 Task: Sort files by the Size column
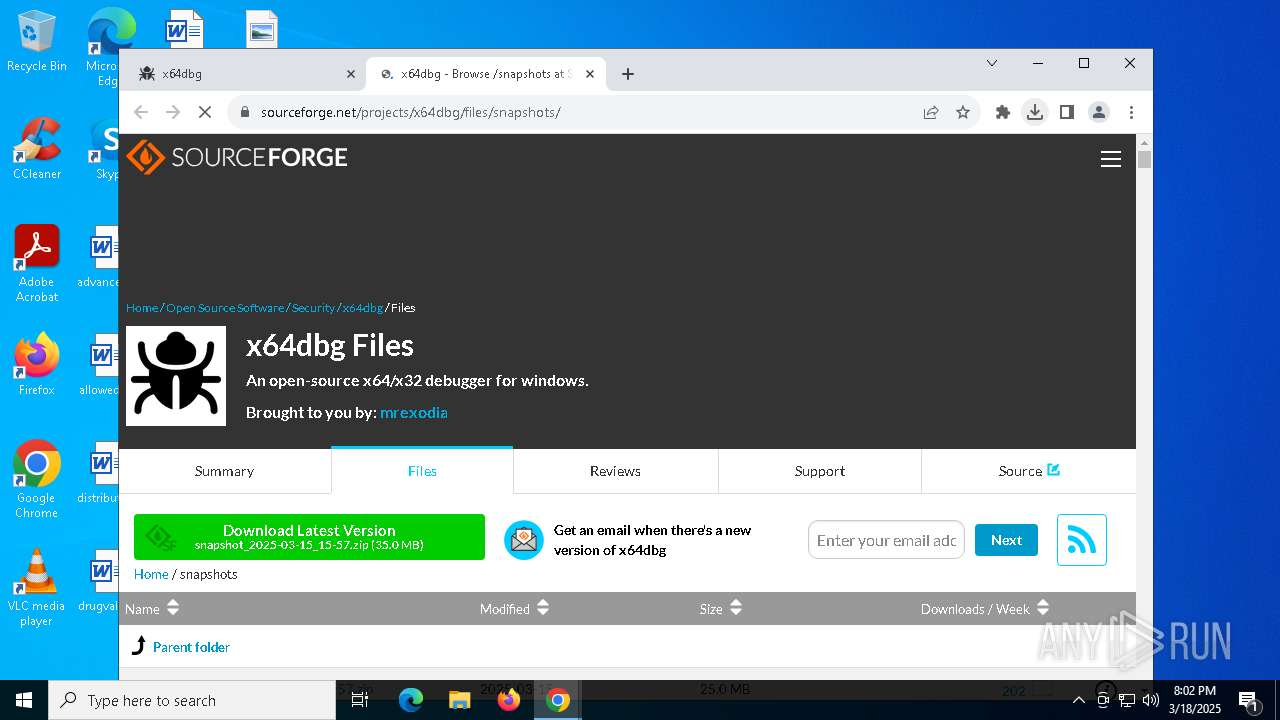721,608
